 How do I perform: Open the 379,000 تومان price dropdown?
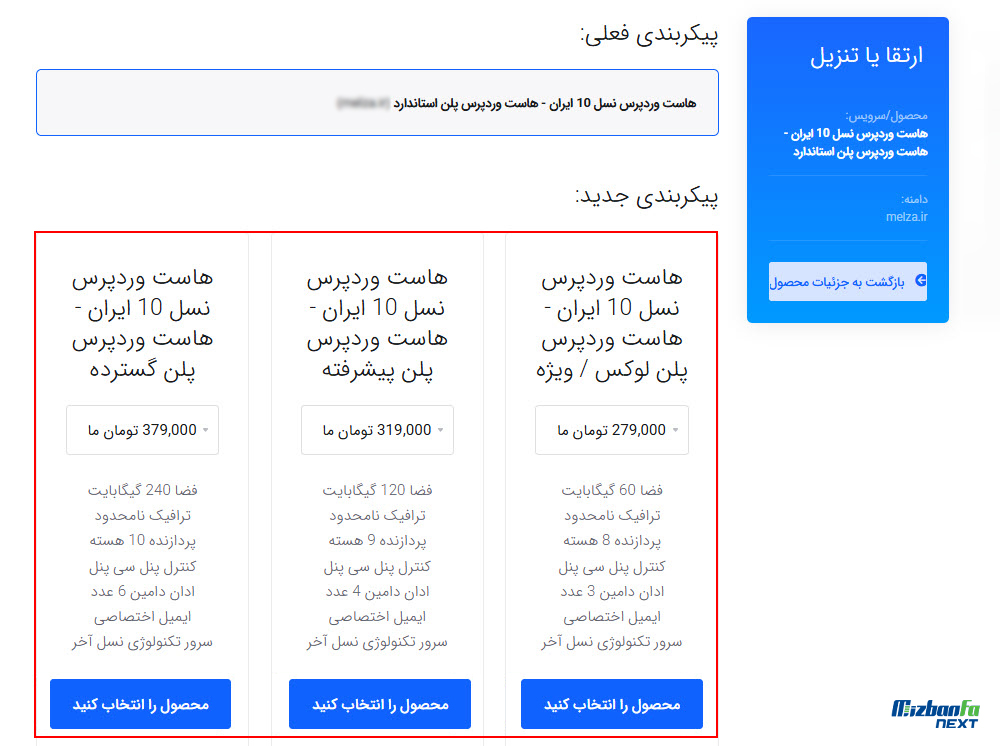tap(142, 430)
